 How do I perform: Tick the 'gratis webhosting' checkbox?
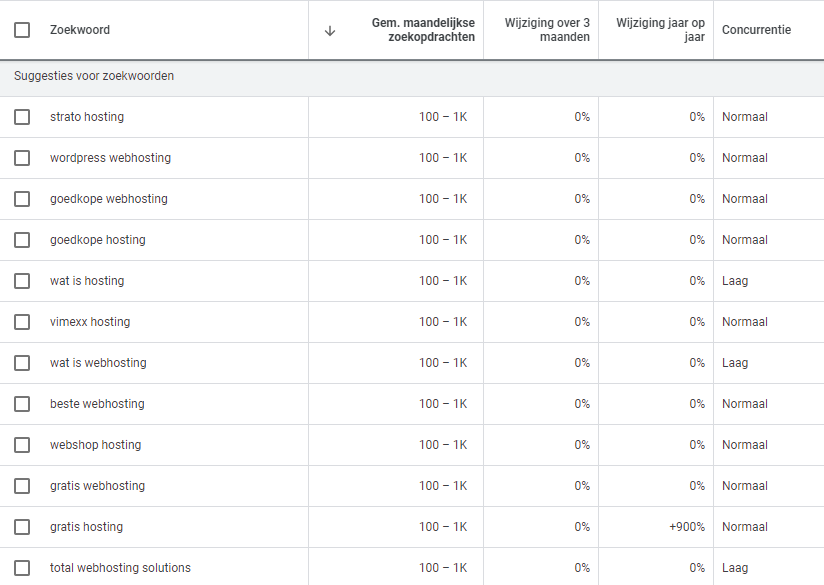(22, 486)
